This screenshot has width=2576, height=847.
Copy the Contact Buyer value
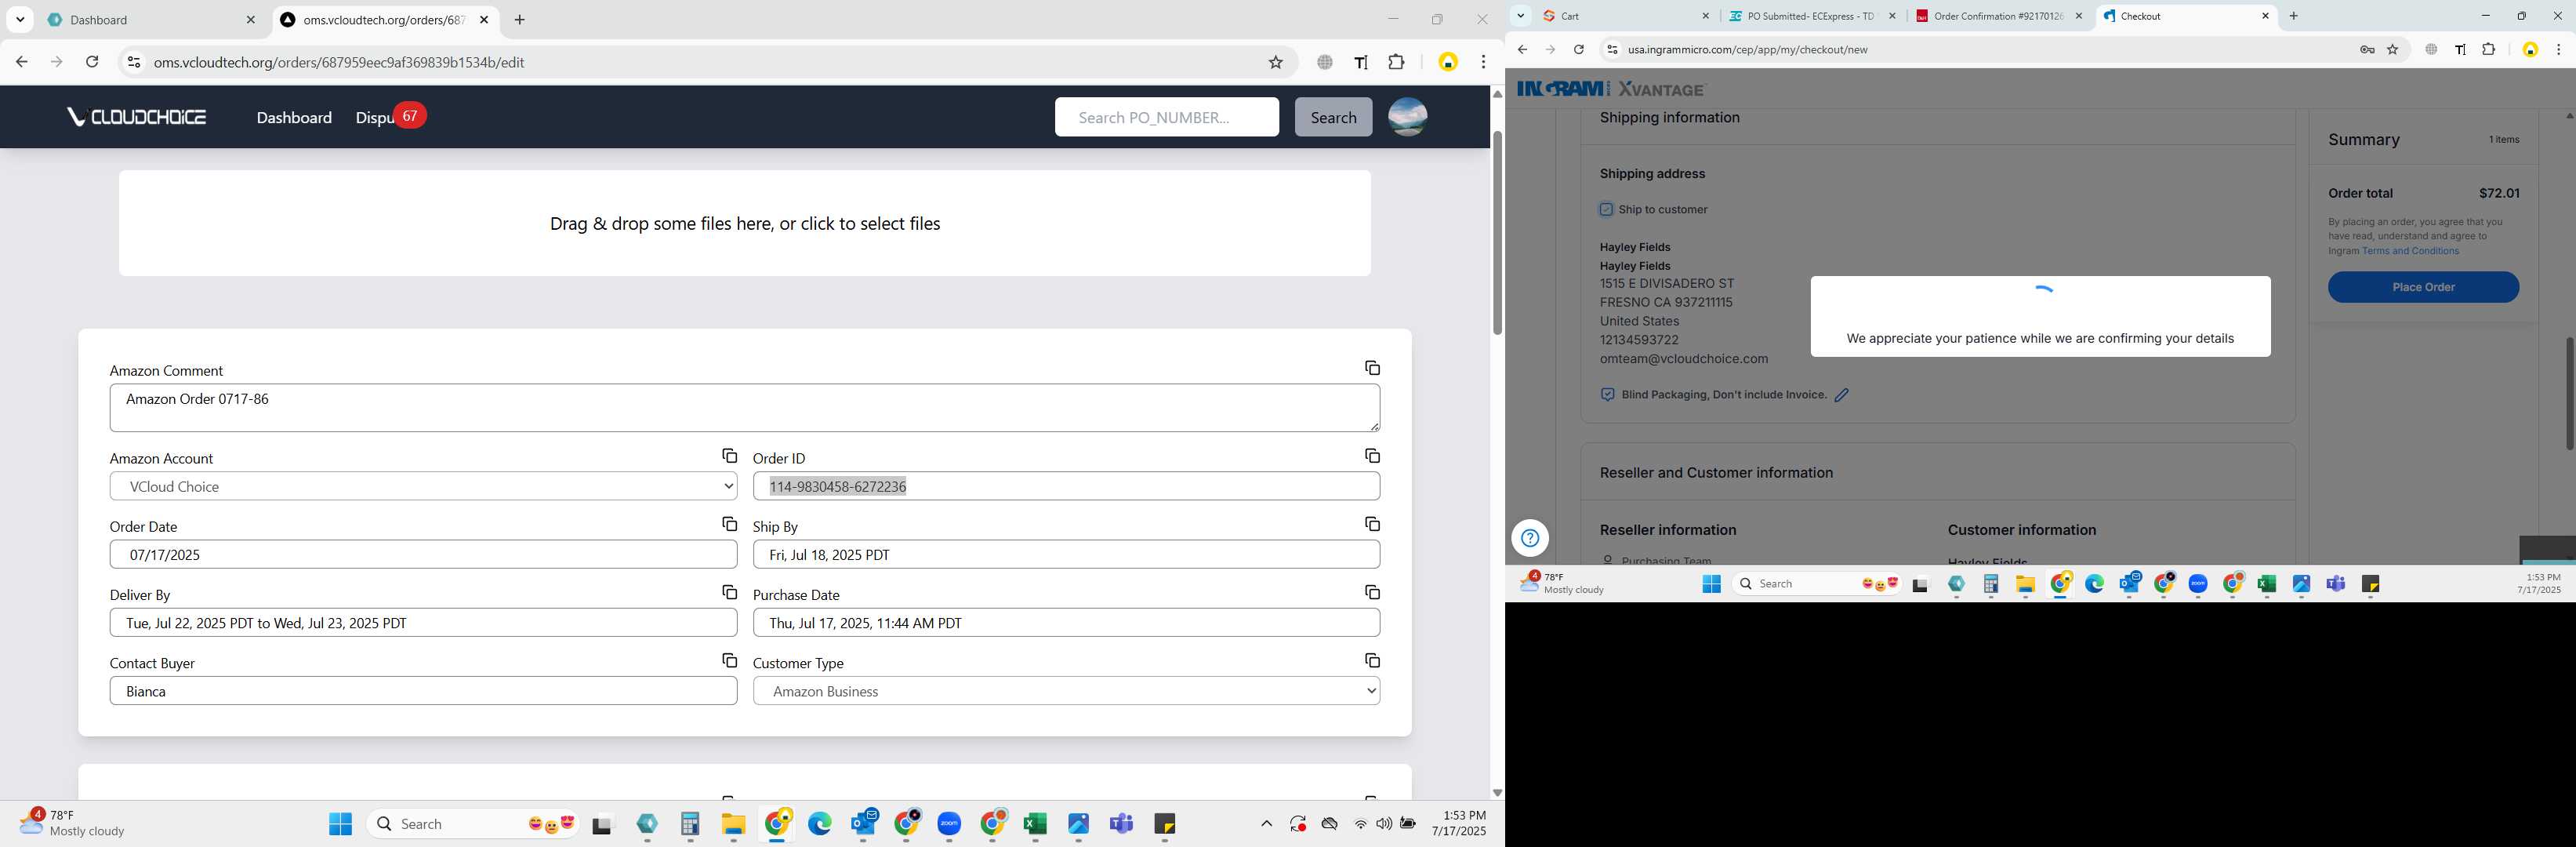pyautogui.click(x=729, y=660)
